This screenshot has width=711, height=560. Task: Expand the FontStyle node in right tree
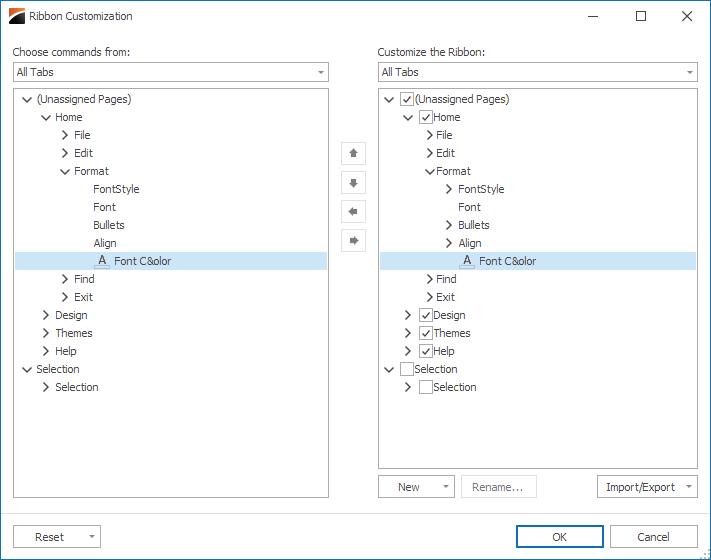tap(448, 189)
